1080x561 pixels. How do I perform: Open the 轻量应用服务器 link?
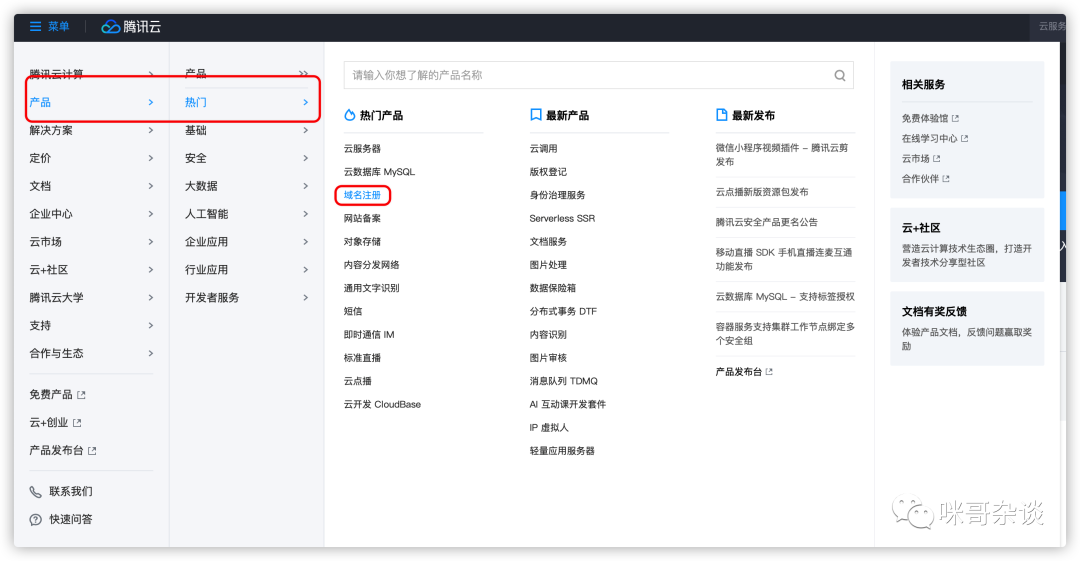[x=562, y=451]
